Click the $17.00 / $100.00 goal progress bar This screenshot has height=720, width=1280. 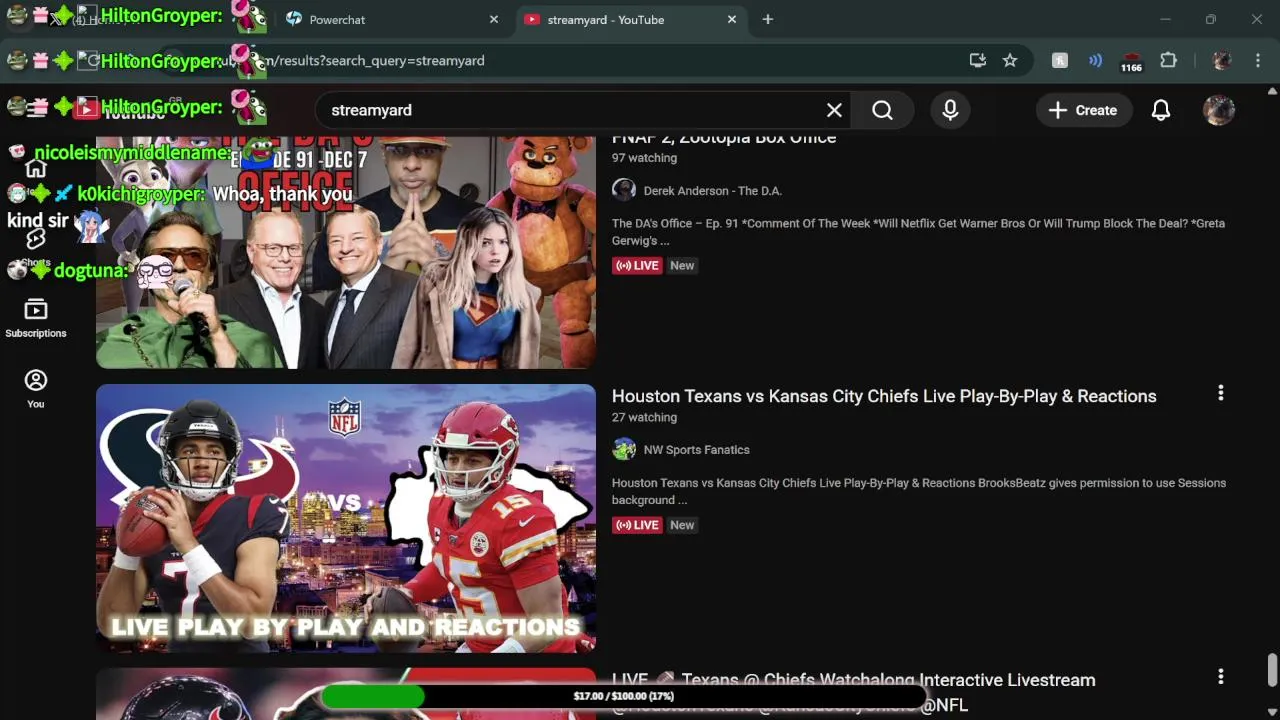click(x=622, y=696)
